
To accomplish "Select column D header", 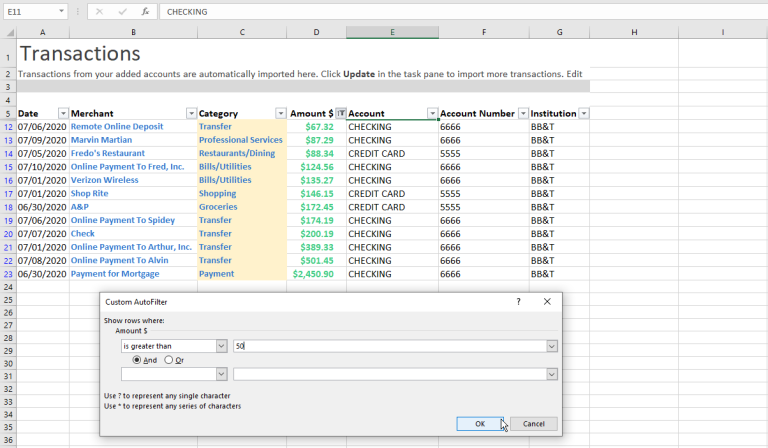I will pyautogui.click(x=316, y=32).
